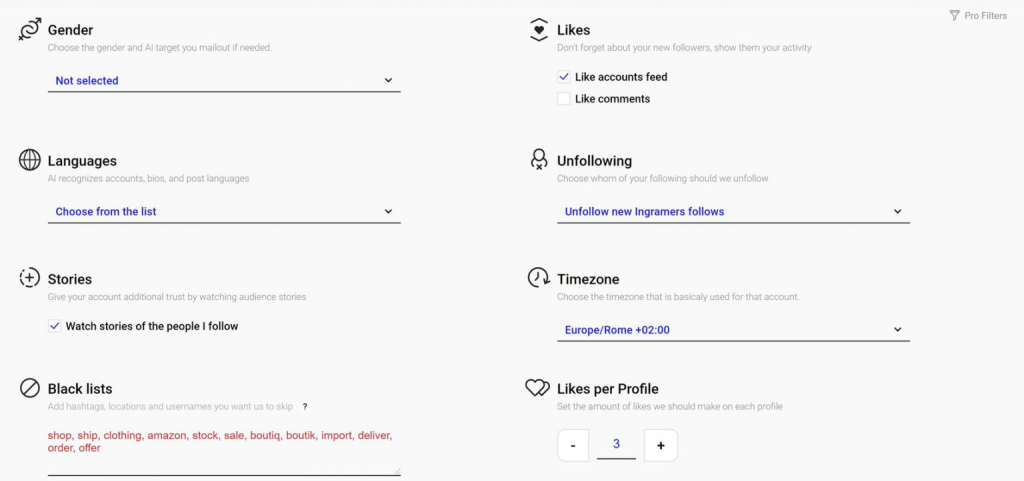Uncheck Like accounts feed checkbox

(564, 77)
